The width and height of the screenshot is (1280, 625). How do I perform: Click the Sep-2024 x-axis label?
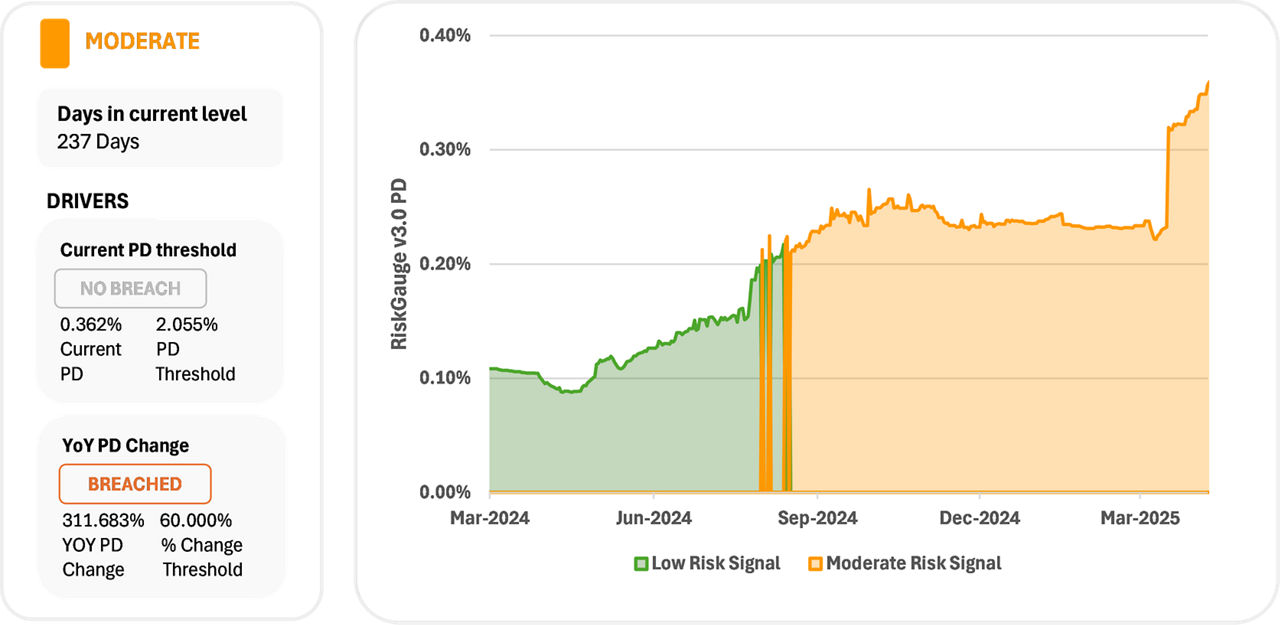pos(816,518)
